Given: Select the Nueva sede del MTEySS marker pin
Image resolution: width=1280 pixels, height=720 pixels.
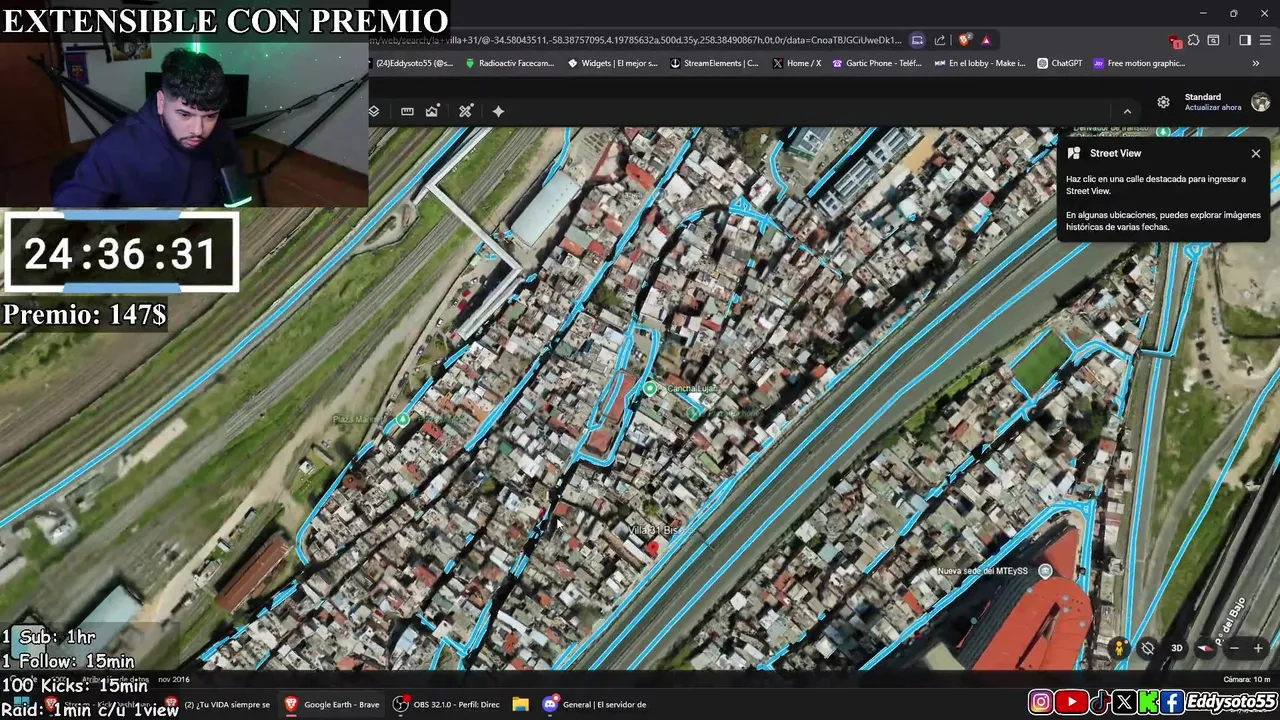Looking at the screenshot, I should pyautogui.click(x=1045, y=571).
